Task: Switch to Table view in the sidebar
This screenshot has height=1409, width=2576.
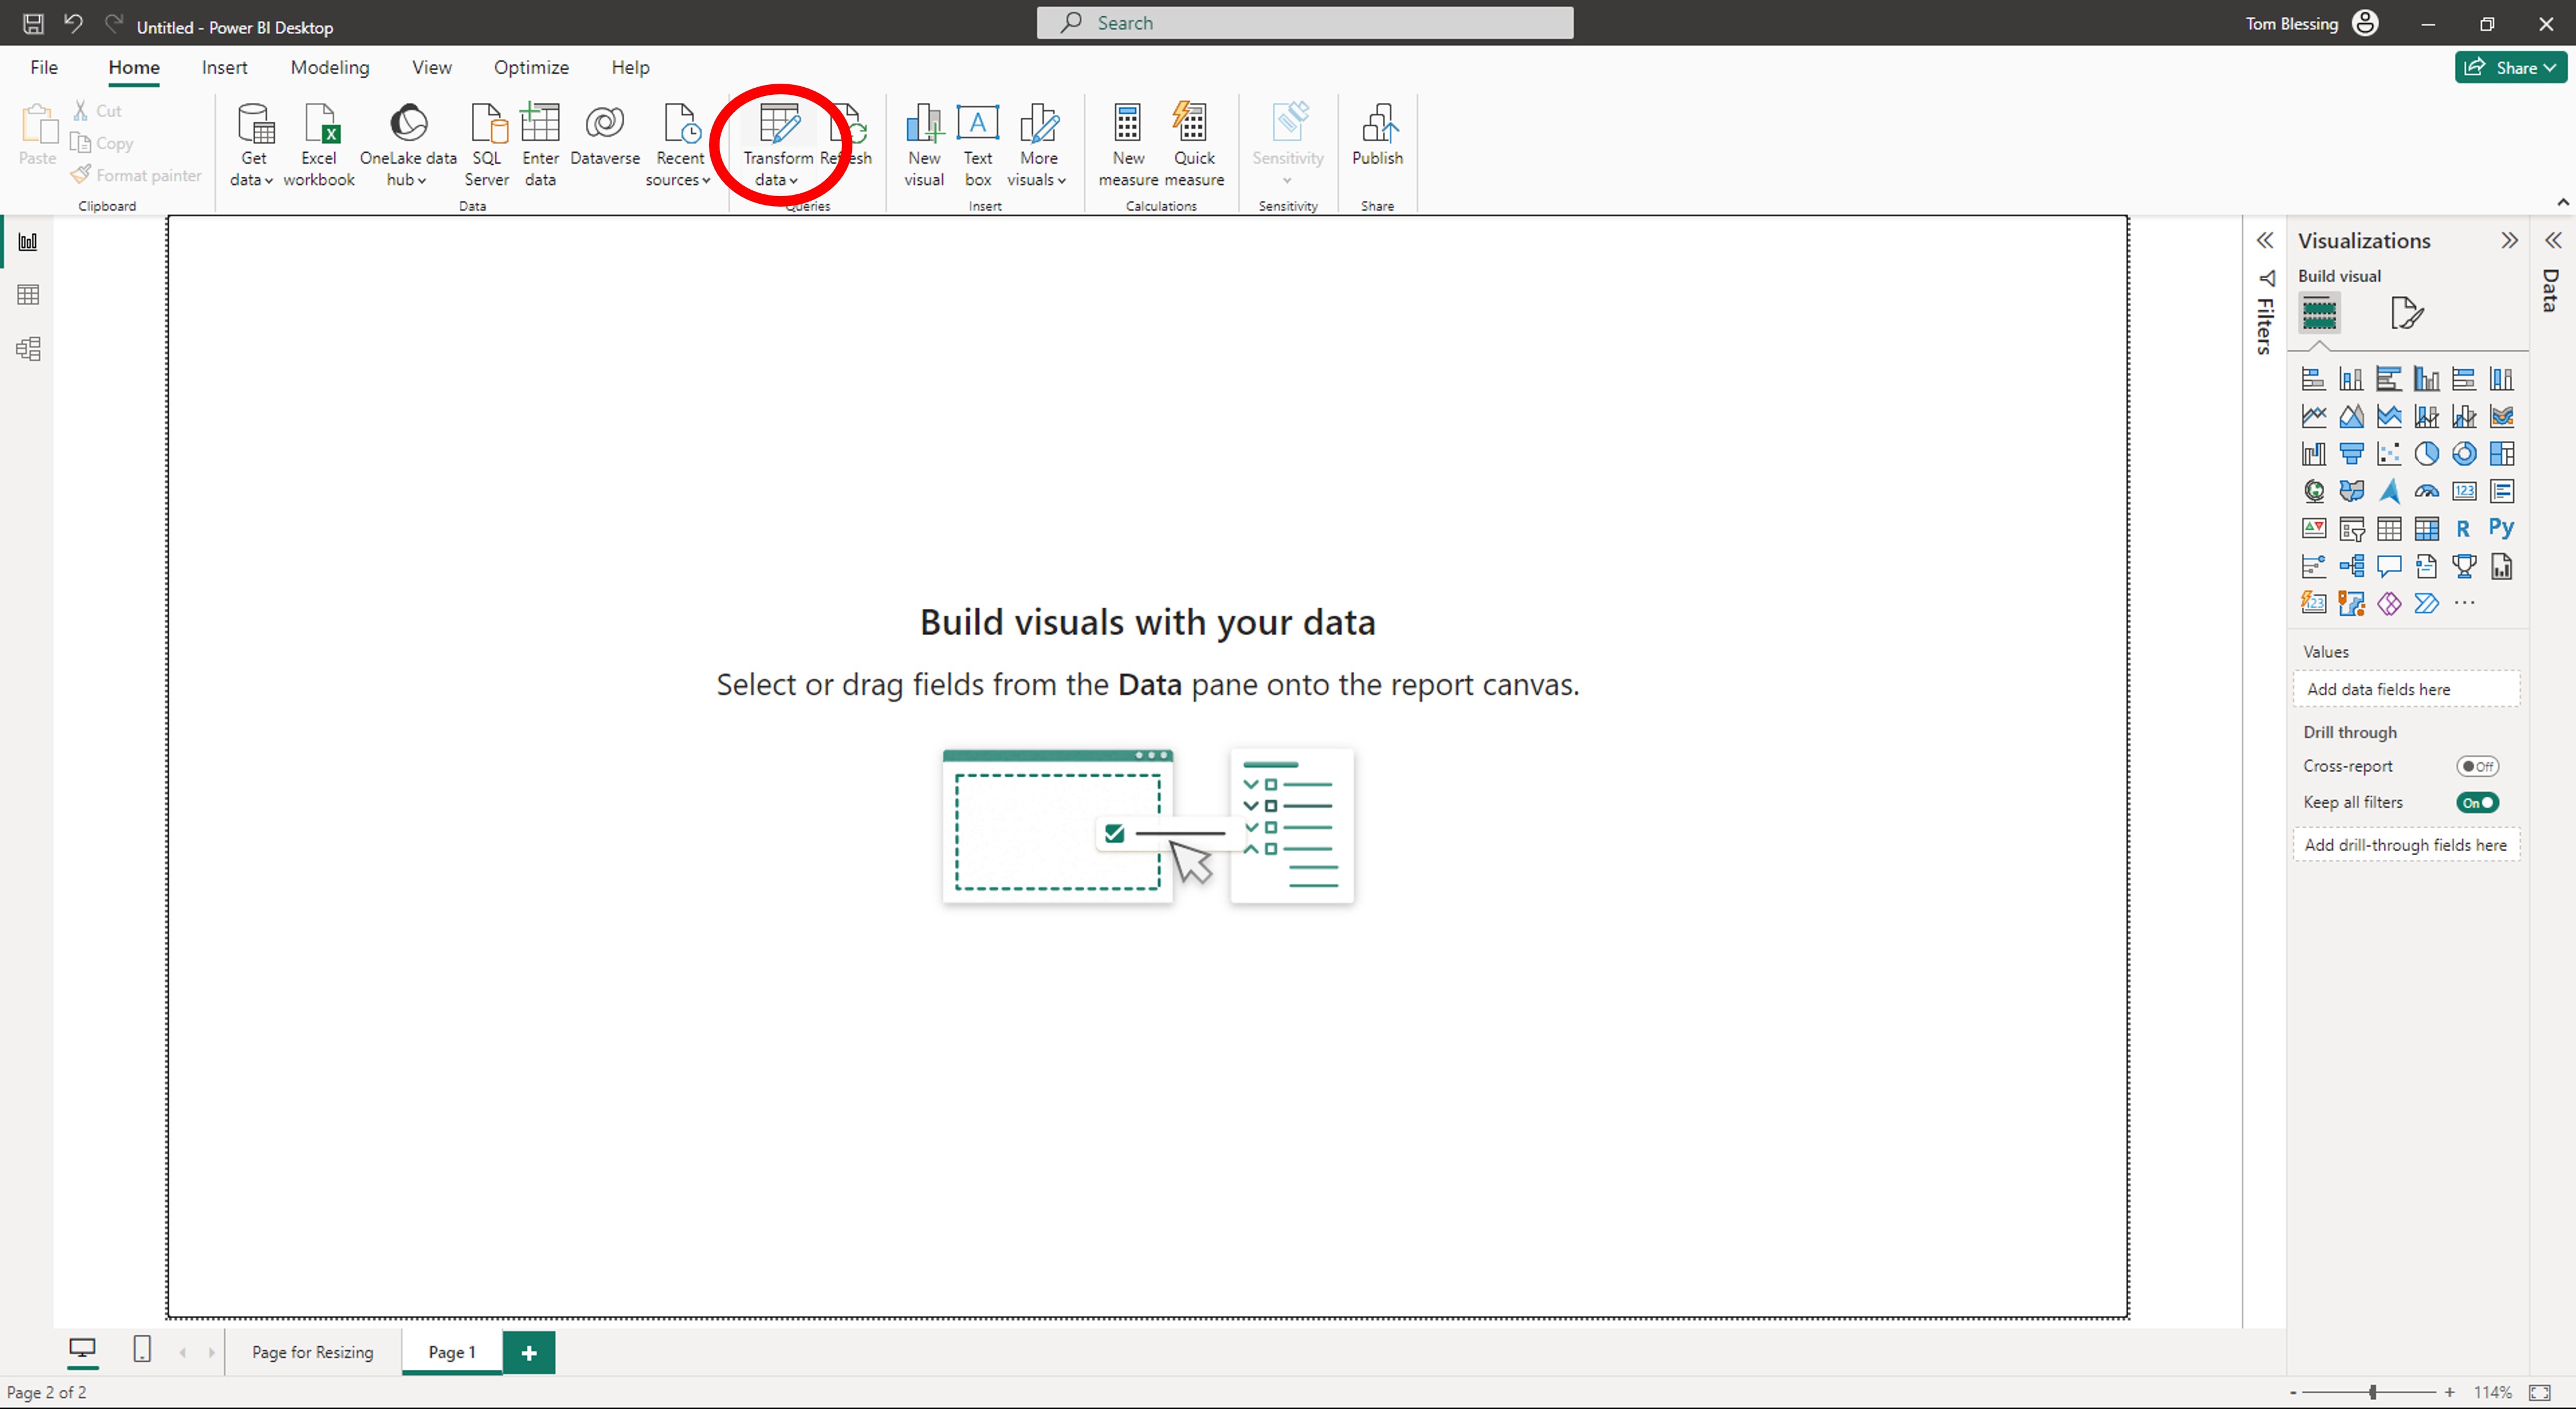Action: [x=27, y=294]
